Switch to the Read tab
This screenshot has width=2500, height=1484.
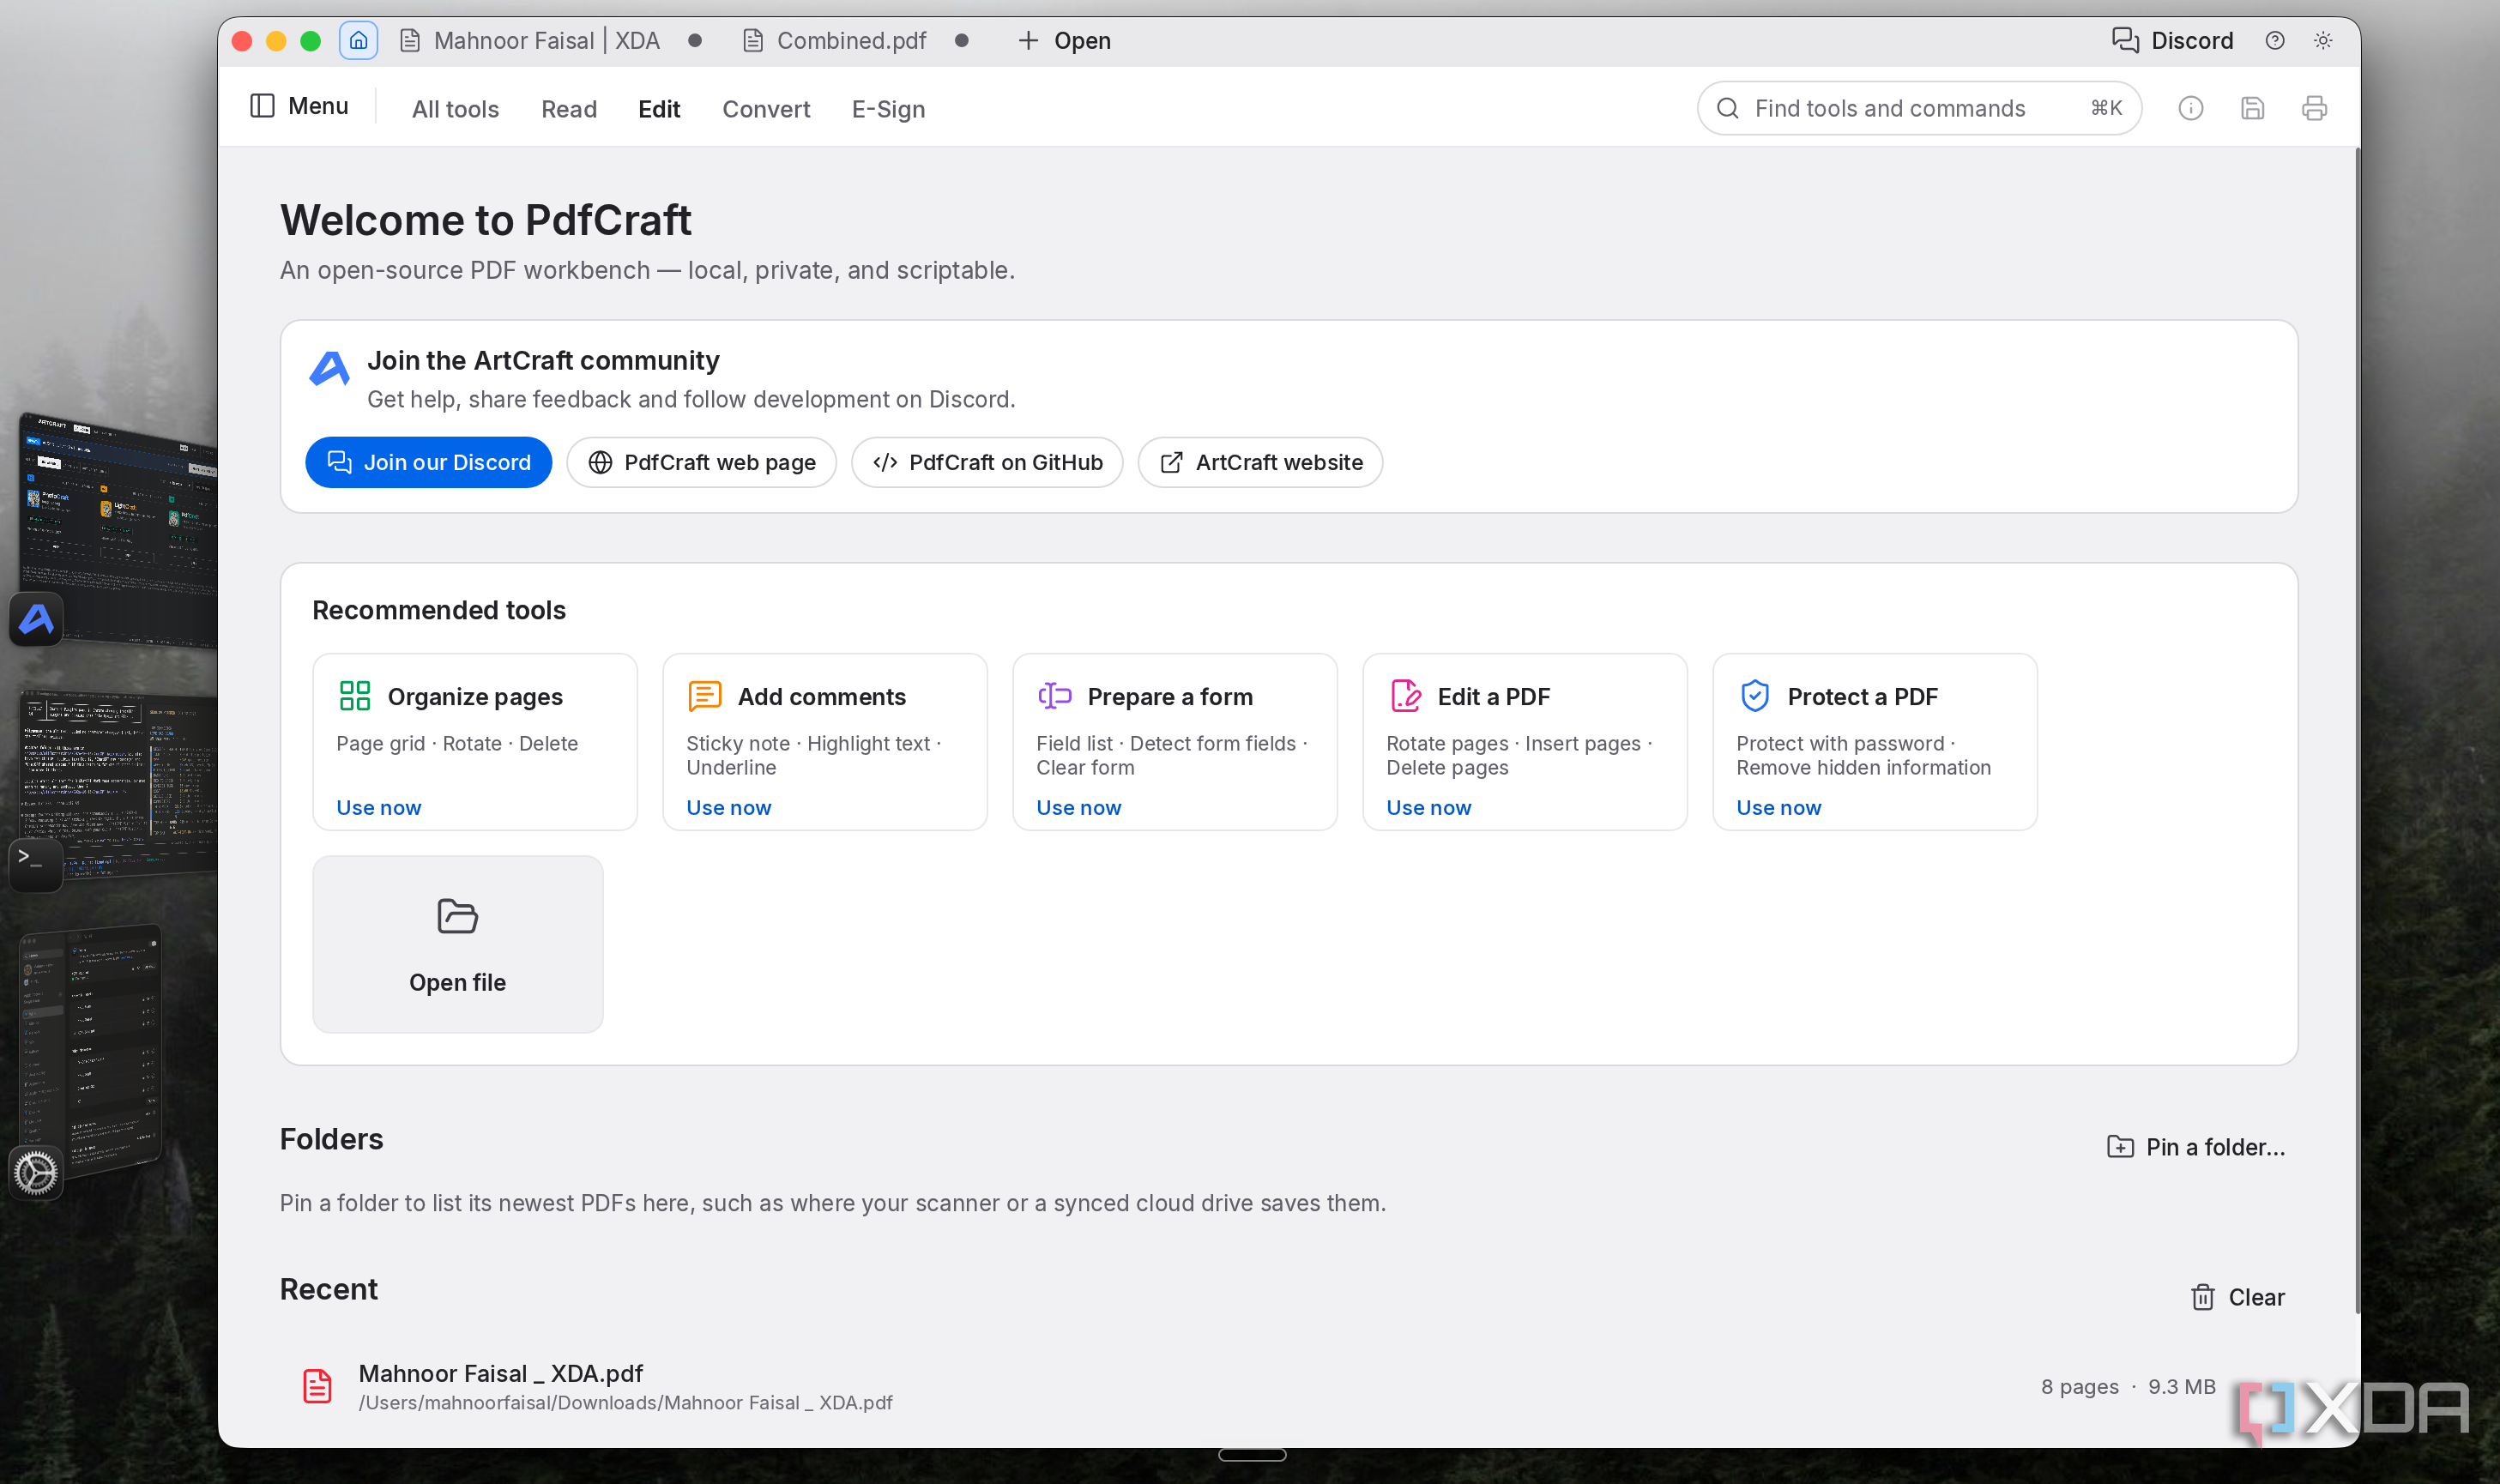[569, 109]
